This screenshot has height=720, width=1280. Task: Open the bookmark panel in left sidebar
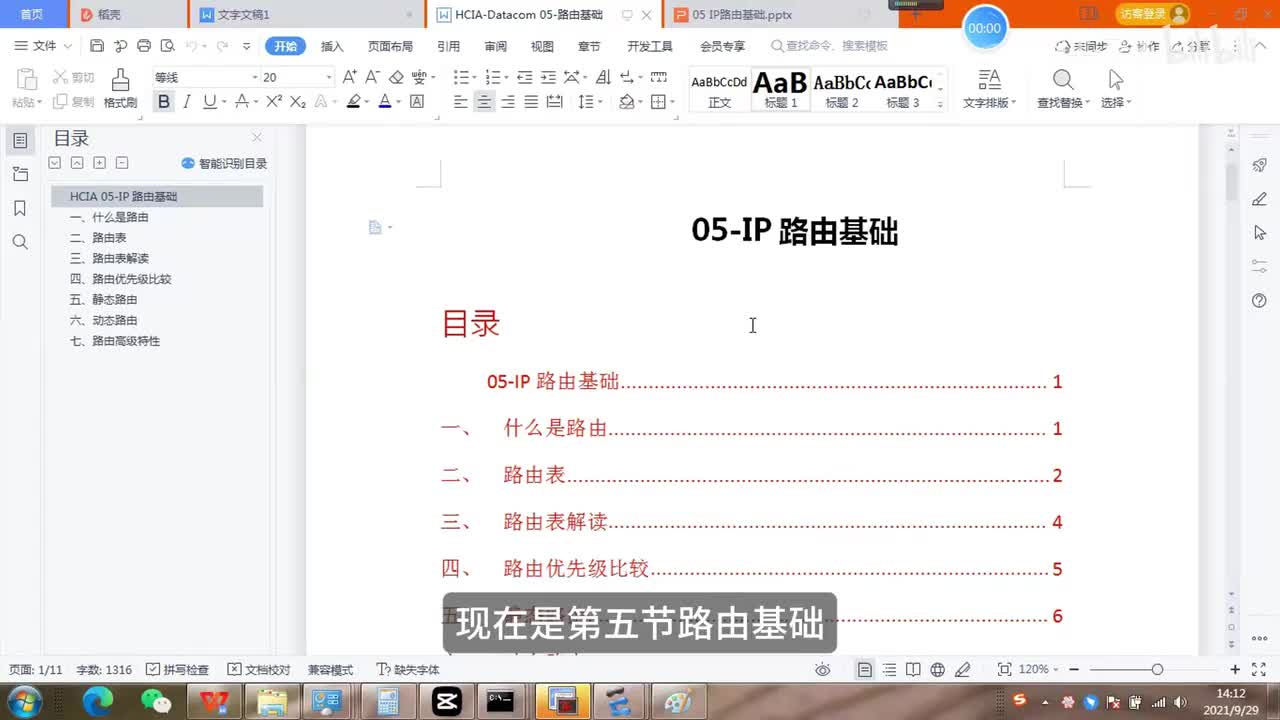[x=20, y=208]
